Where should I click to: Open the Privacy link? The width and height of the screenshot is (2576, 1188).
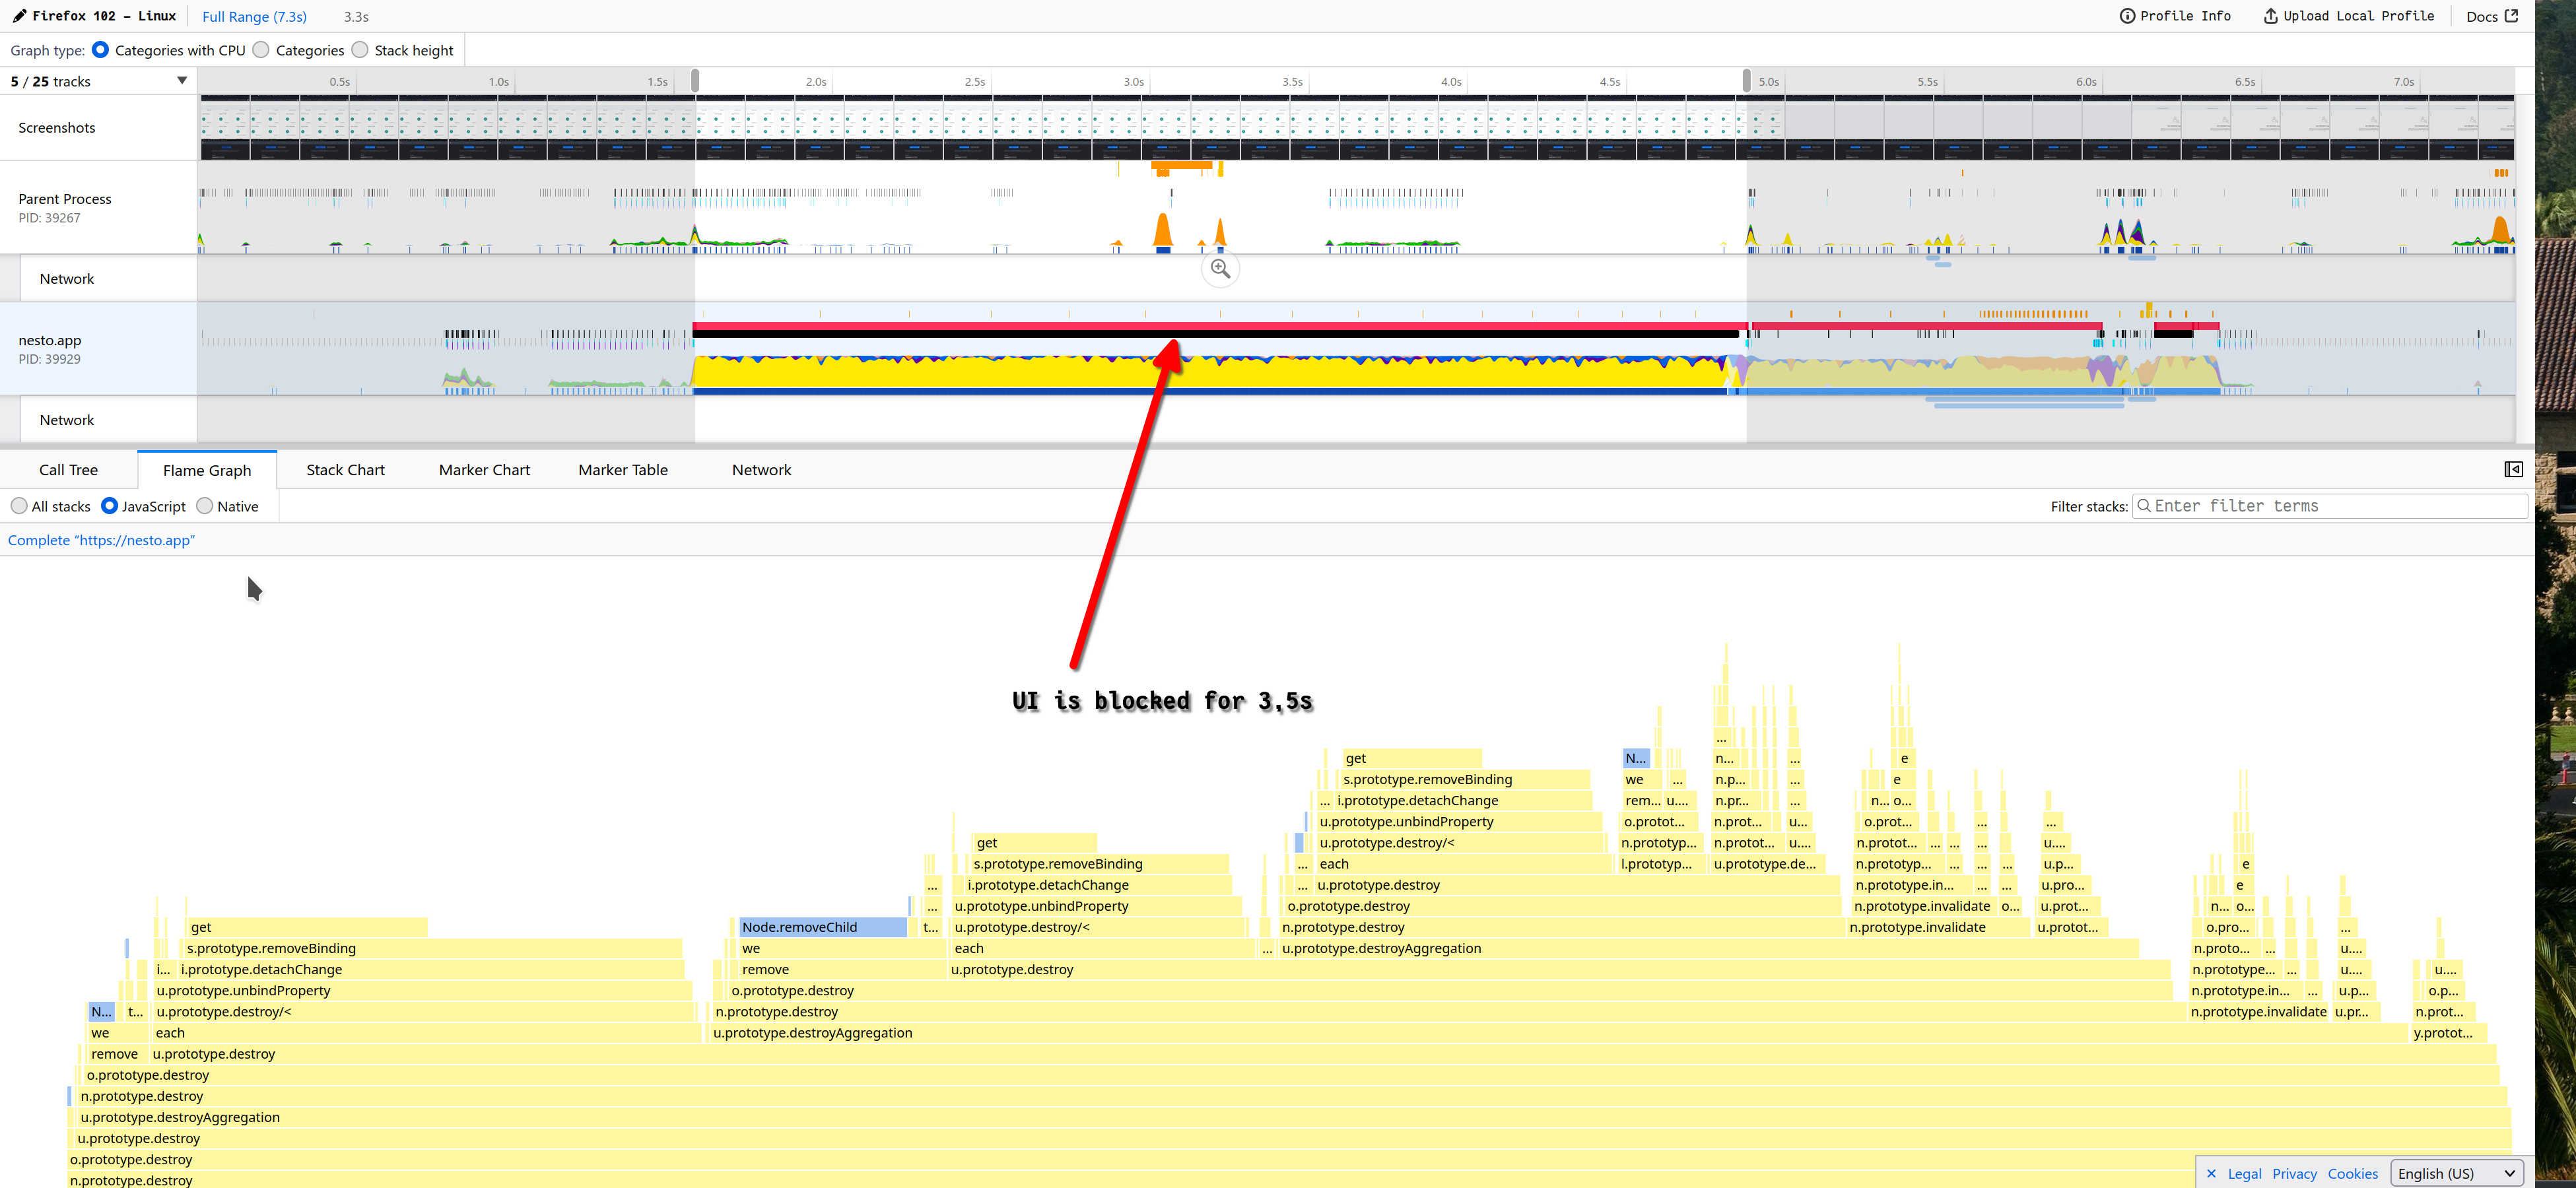click(2294, 1173)
